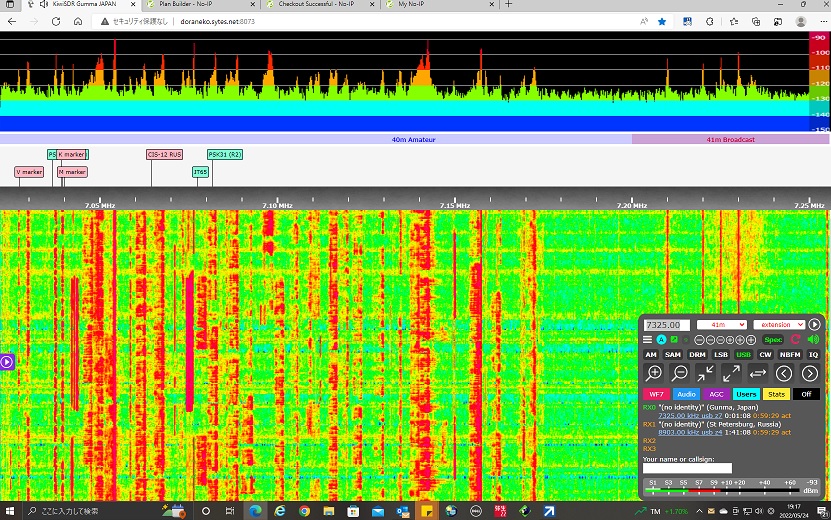Collapse panel using the purple side arrow

point(6,362)
